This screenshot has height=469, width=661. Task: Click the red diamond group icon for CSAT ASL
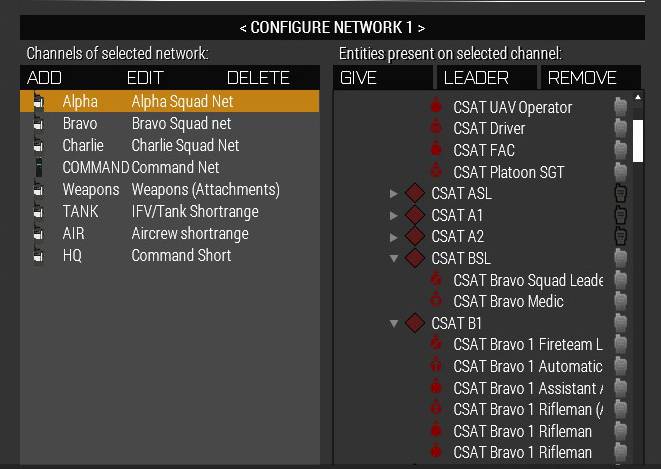pyautogui.click(x=415, y=193)
